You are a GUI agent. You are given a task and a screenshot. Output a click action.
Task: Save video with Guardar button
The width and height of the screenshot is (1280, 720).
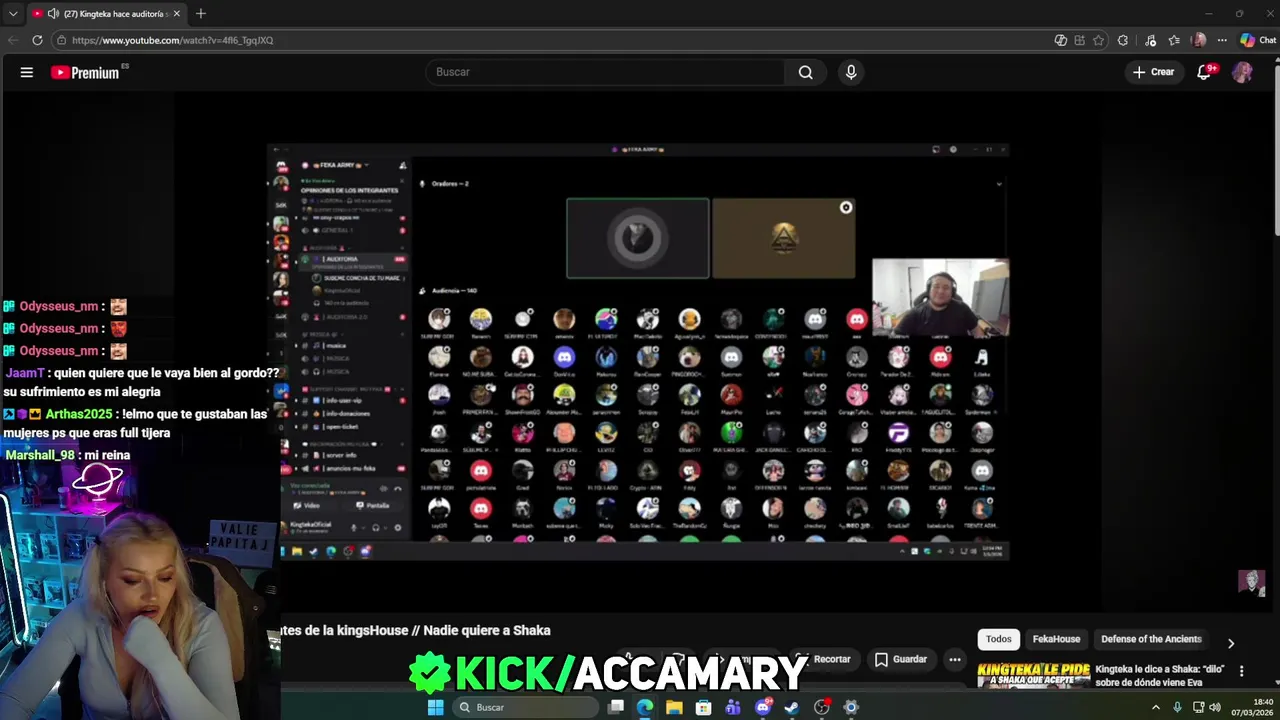tap(900, 659)
